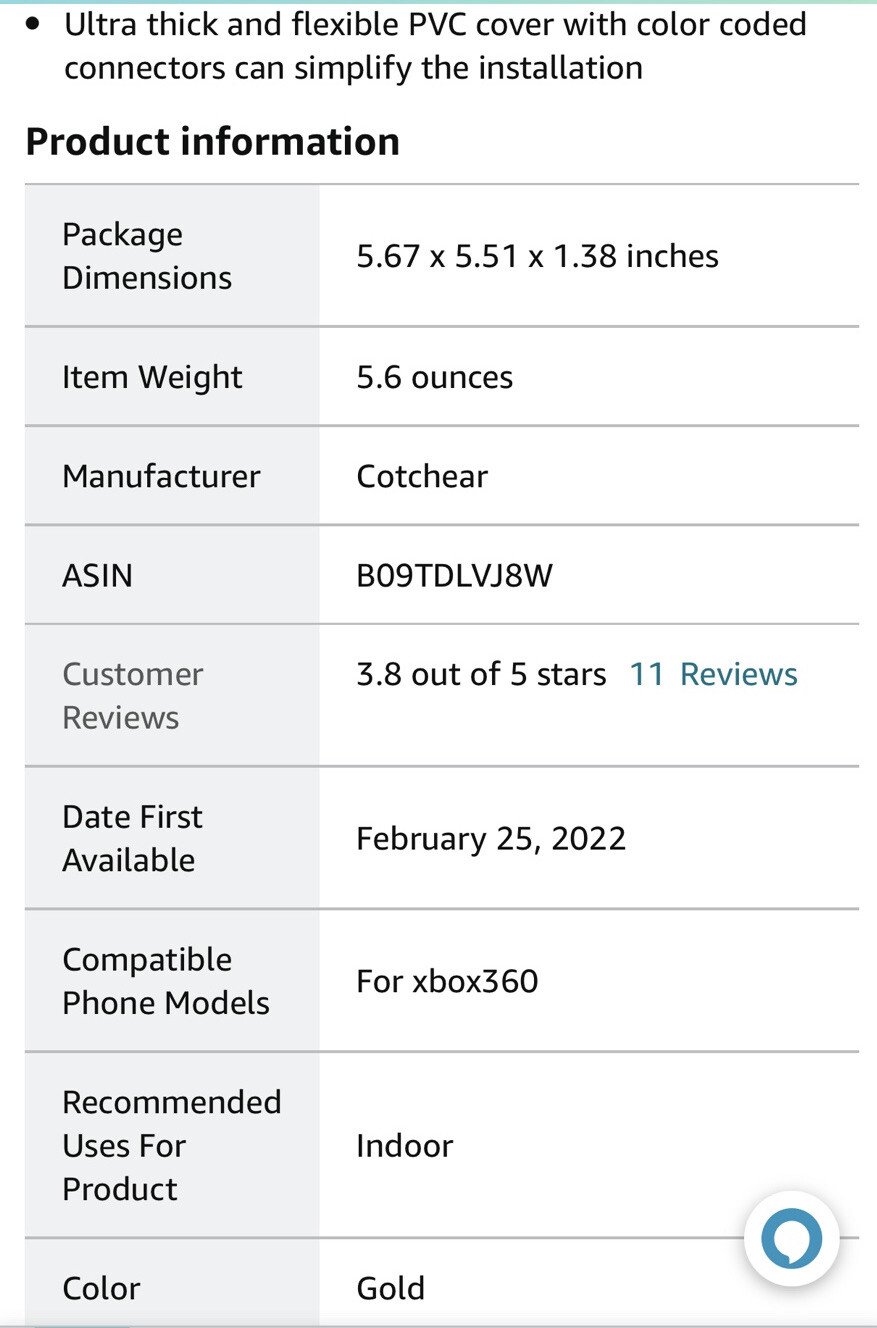Screen dimensions: 877x1328
Task: Click the Ultra thick PVC cover bullet text
Action: 436,46
